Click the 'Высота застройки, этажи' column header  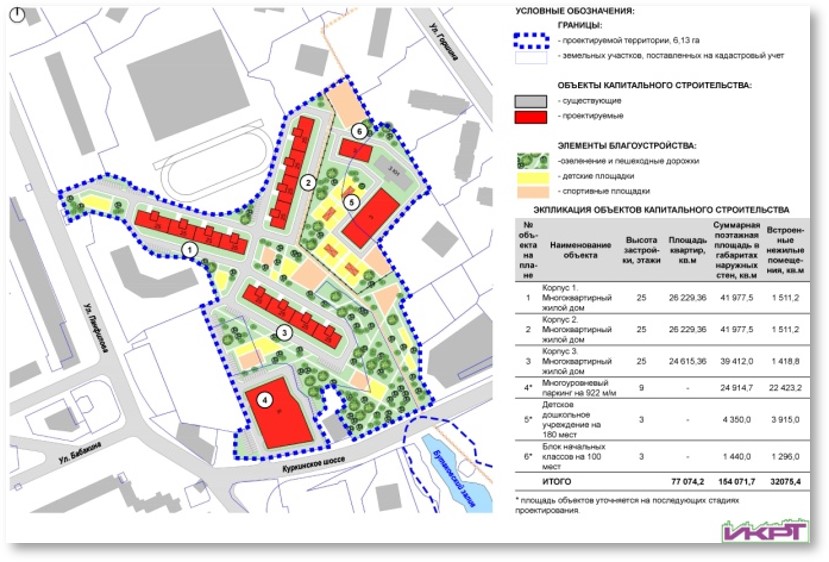(642, 250)
